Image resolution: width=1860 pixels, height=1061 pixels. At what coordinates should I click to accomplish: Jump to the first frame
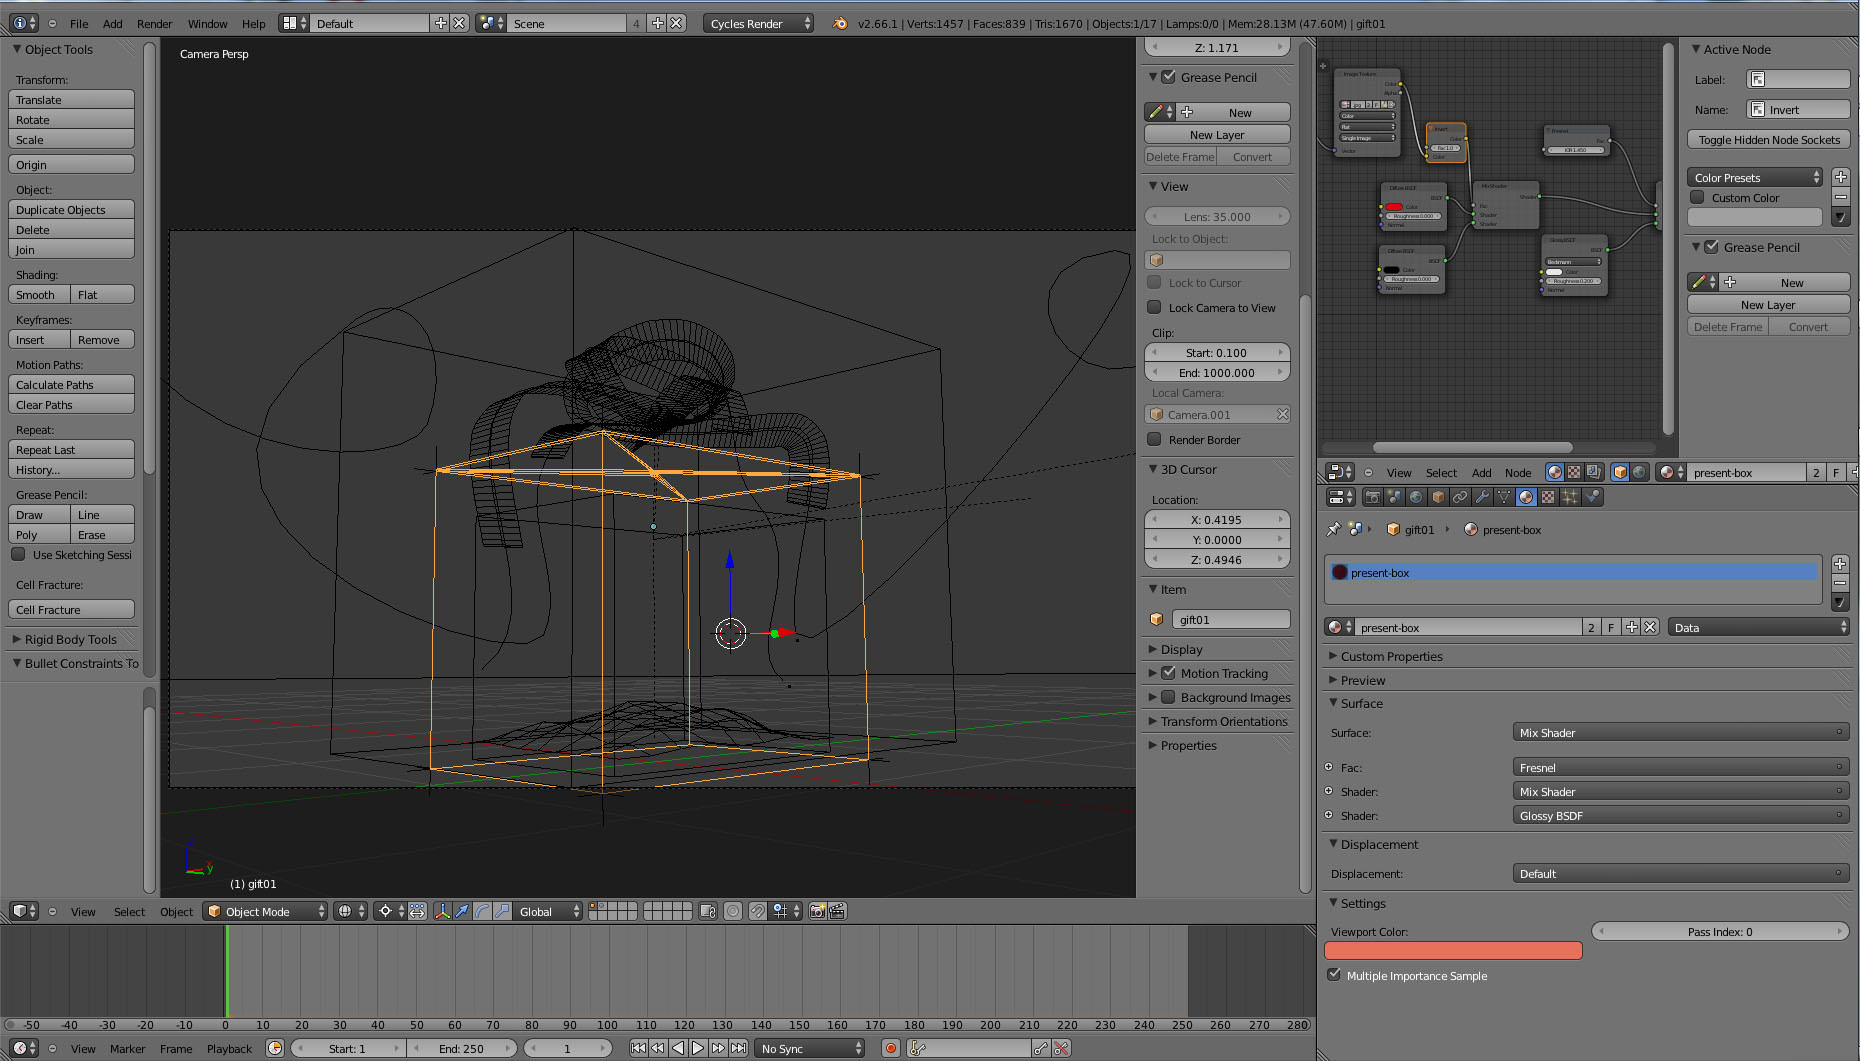638,1048
